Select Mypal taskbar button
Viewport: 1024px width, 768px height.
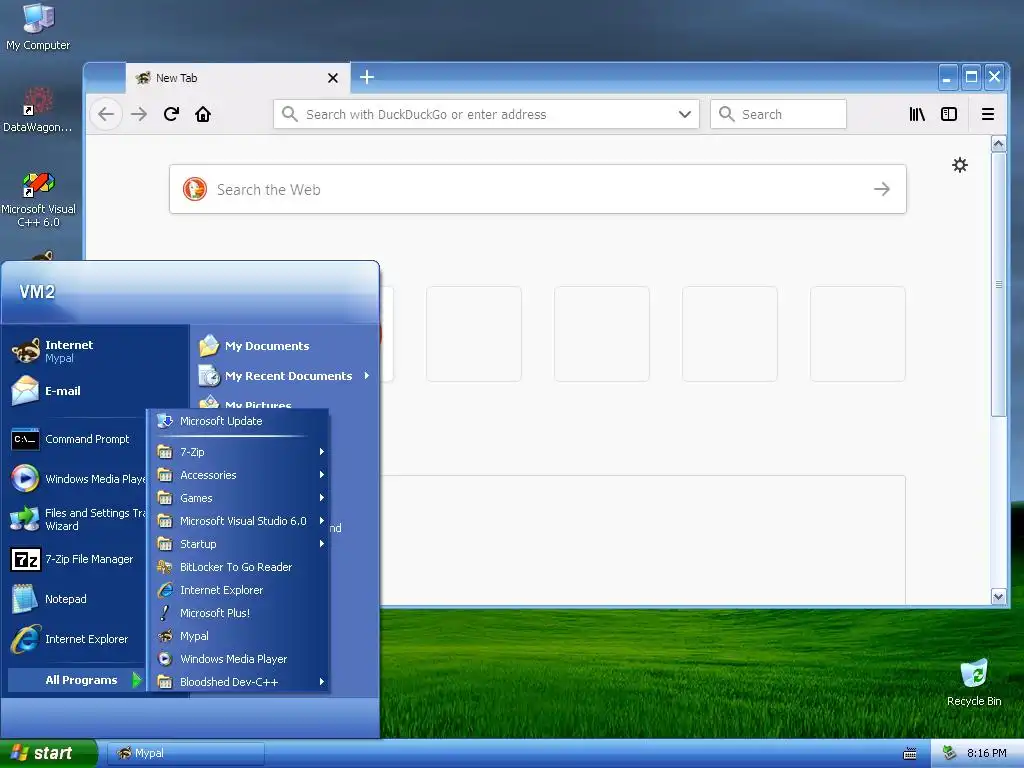[x=185, y=753]
